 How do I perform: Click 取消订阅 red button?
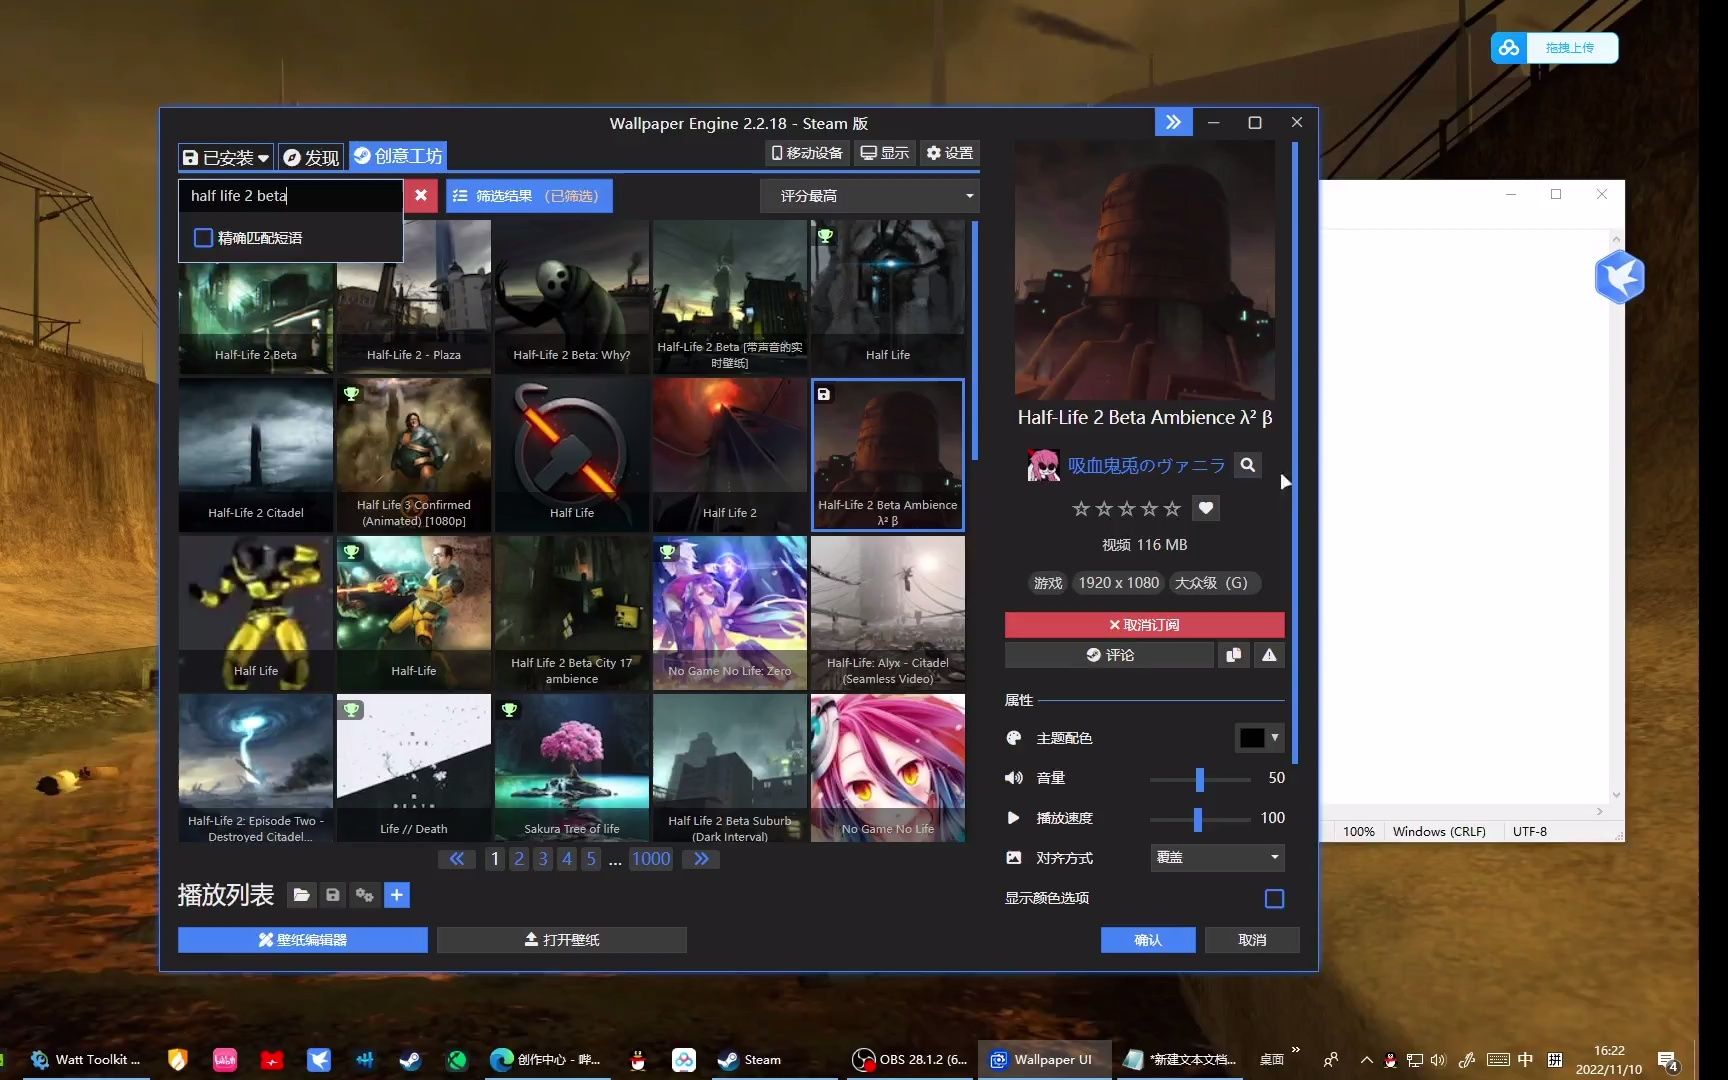[1144, 625]
